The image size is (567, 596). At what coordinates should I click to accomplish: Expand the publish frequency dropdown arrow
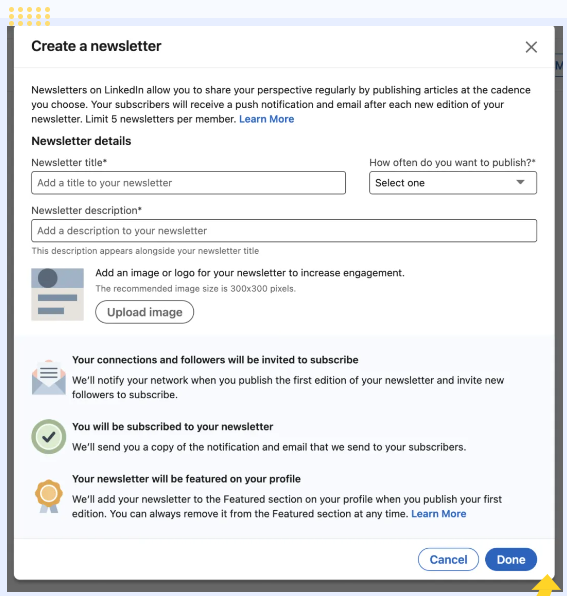coord(520,182)
